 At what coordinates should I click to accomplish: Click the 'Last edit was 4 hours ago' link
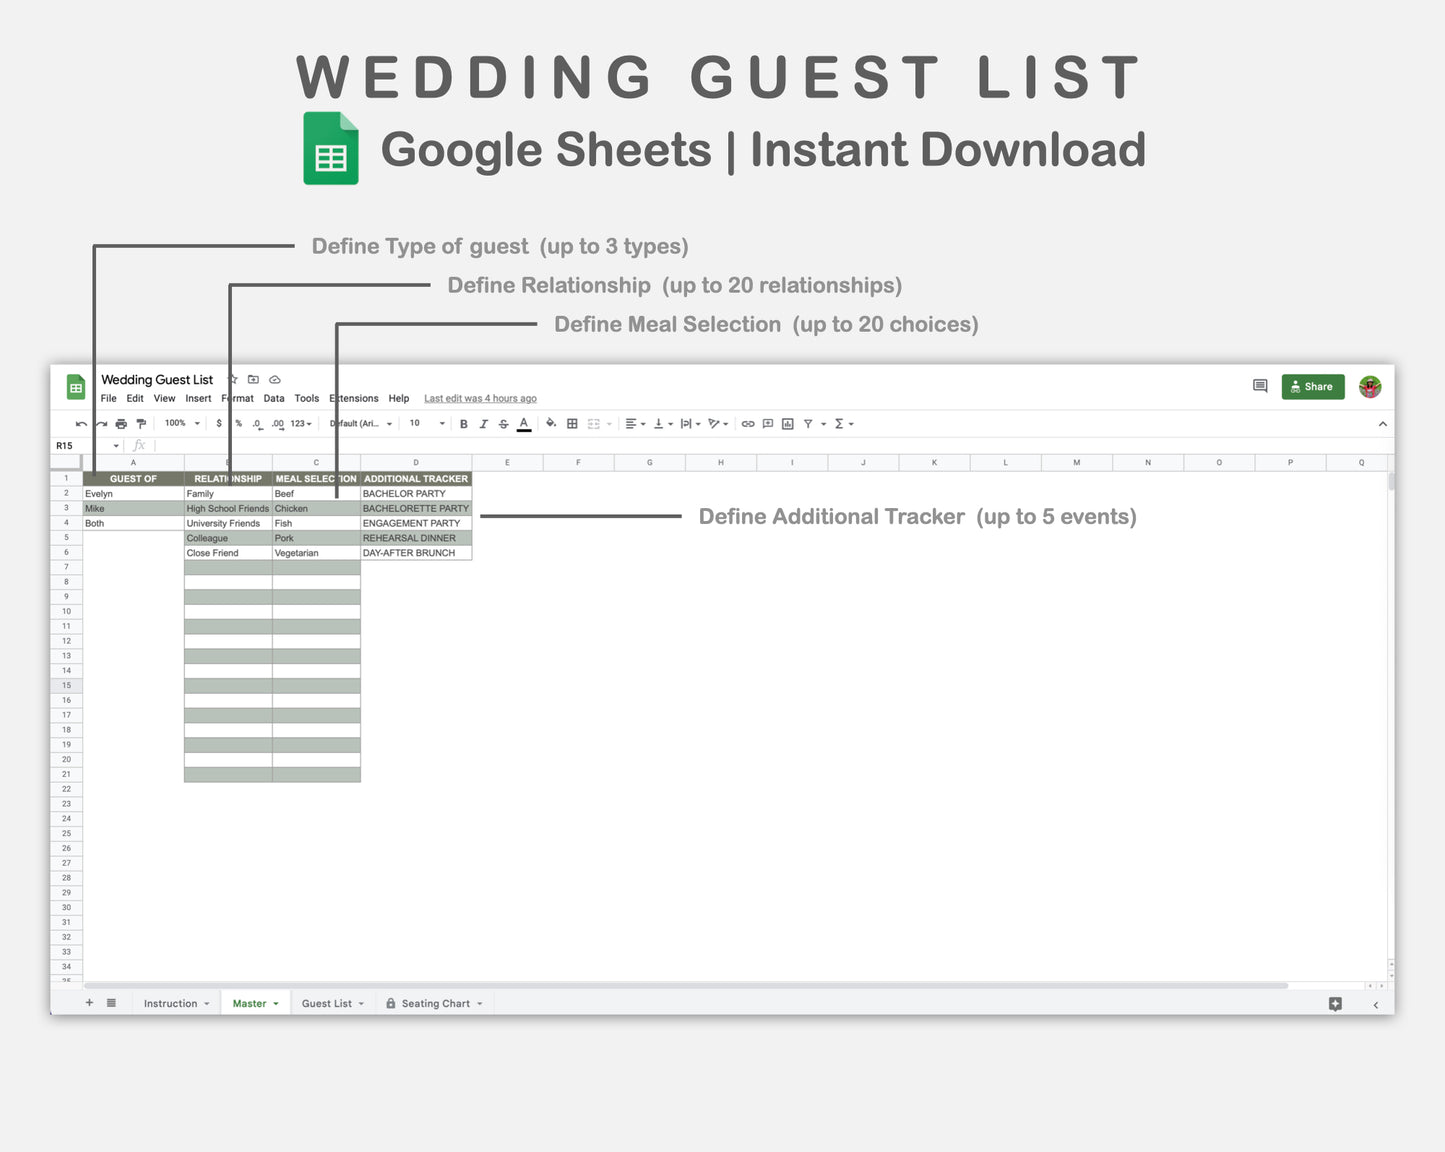click(480, 398)
